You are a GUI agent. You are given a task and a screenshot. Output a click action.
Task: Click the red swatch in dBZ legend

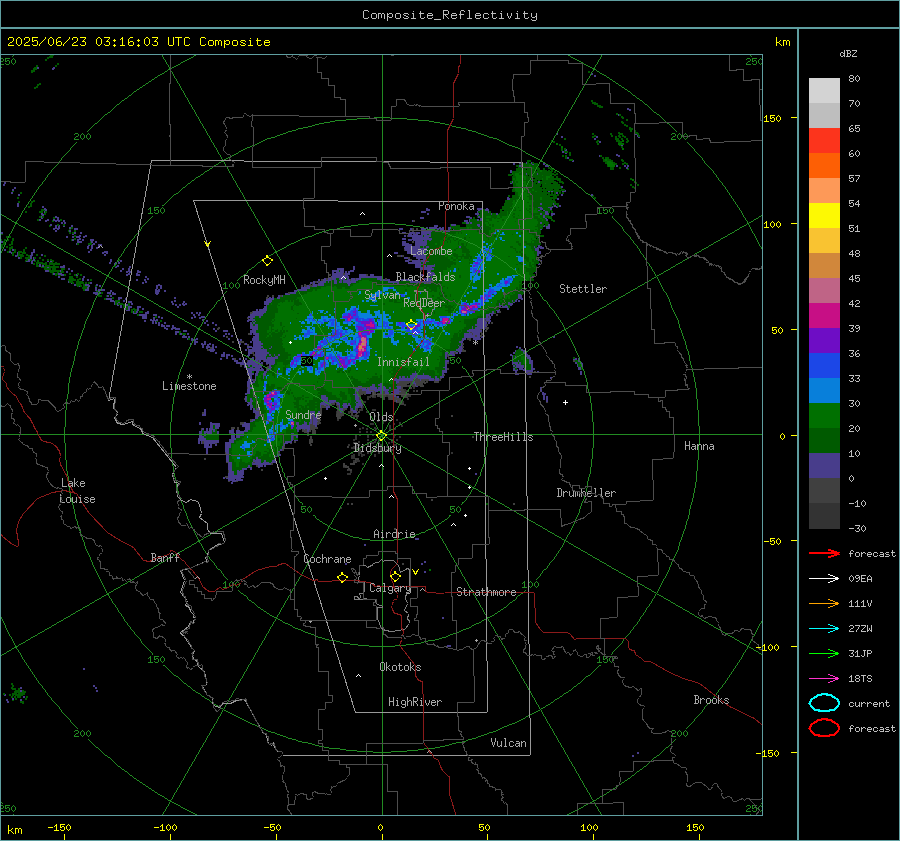tap(824, 140)
